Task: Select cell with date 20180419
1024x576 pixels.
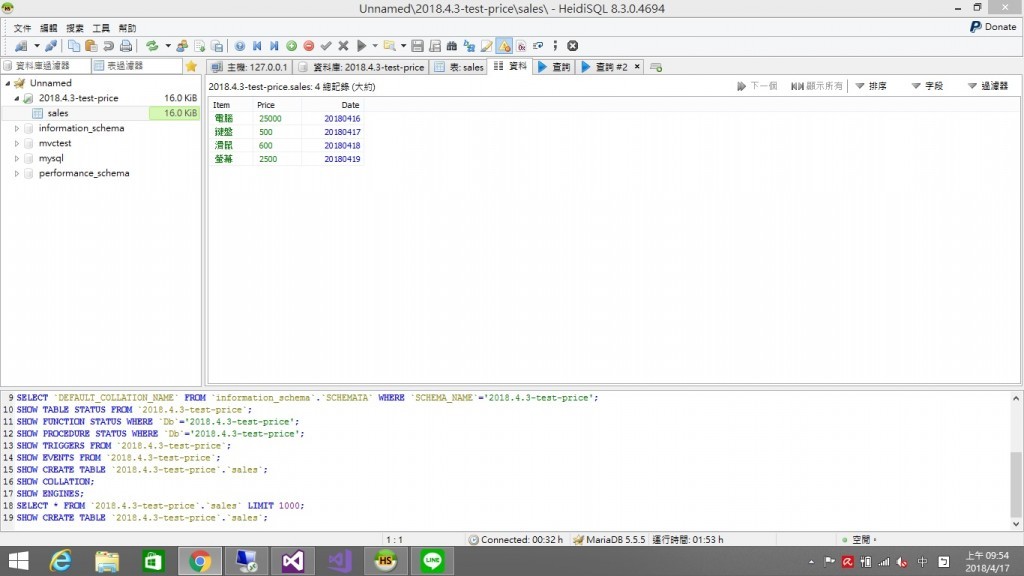Action: (332, 159)
